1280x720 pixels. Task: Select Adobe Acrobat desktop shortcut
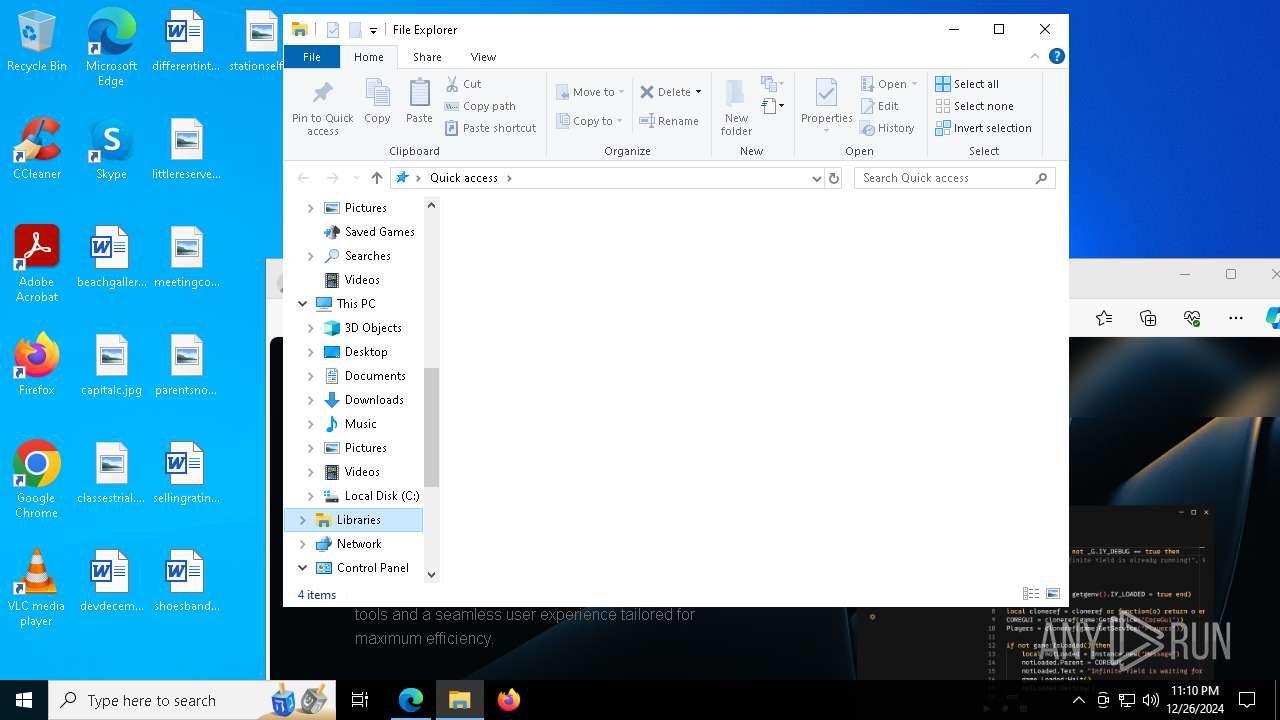coord(37,264)
